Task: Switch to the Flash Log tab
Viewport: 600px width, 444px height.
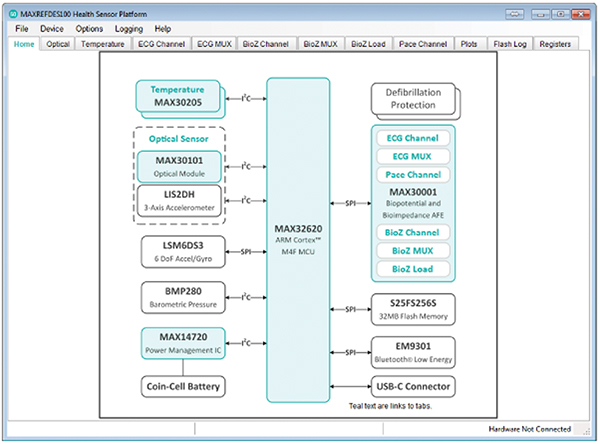Action: click(510, 44)
